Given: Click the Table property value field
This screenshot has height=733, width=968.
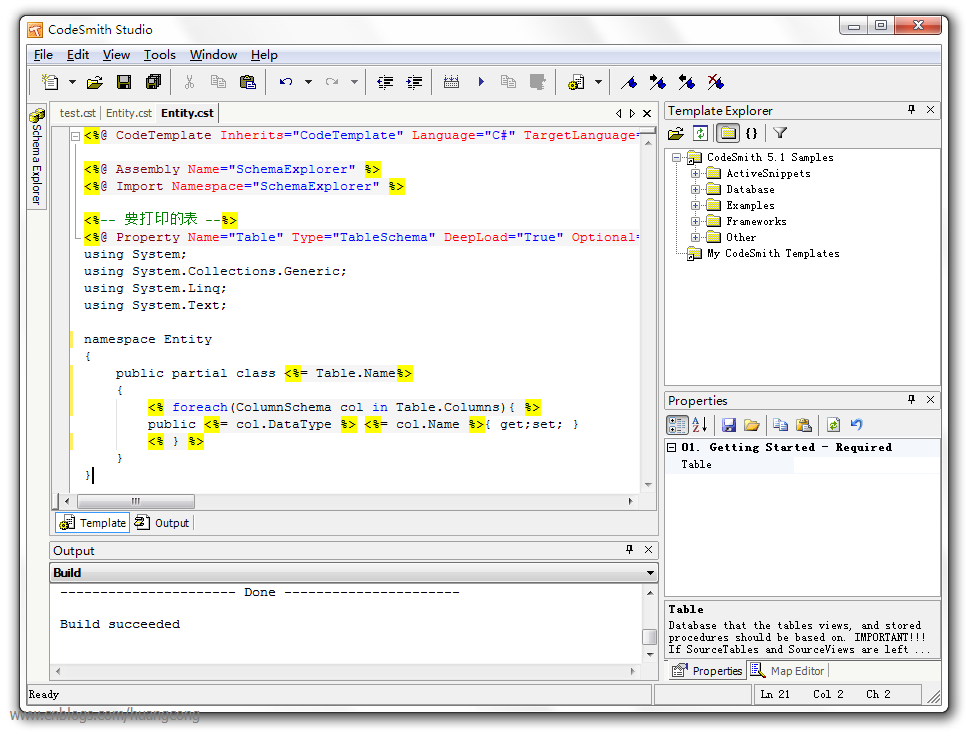Looking at the screenshot, I should click(x=865, y=464).
